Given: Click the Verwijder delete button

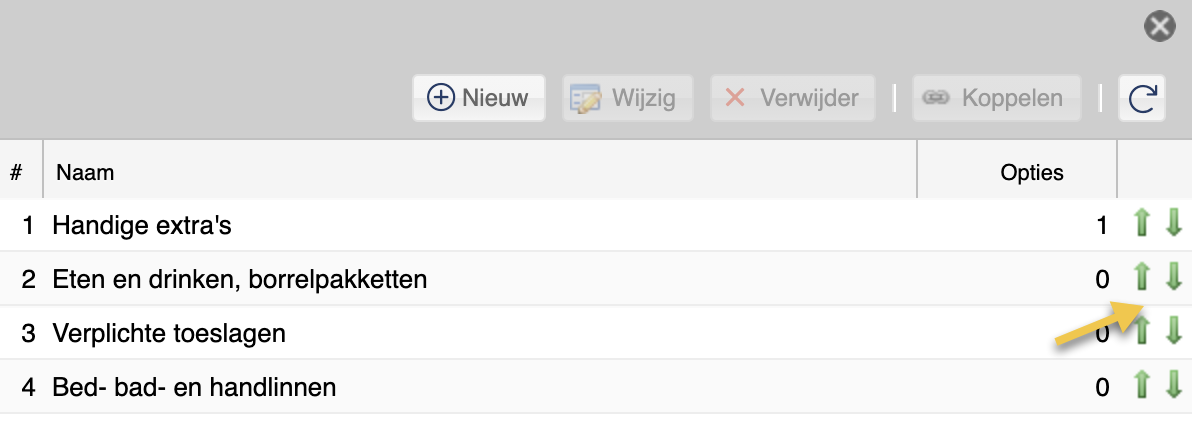Looking at the screenshot, I should coord(793,98).
